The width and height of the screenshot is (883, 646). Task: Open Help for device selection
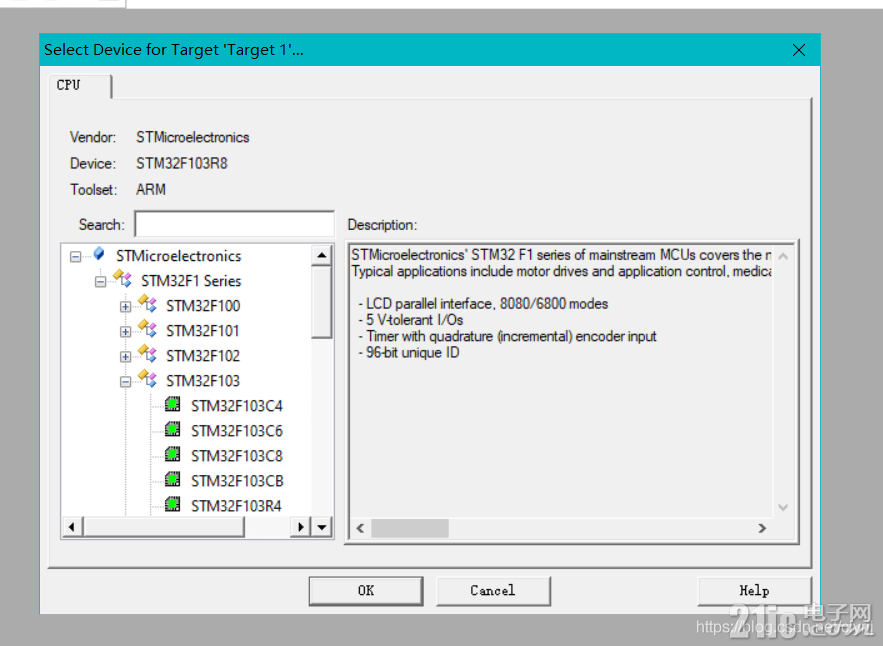754,591
